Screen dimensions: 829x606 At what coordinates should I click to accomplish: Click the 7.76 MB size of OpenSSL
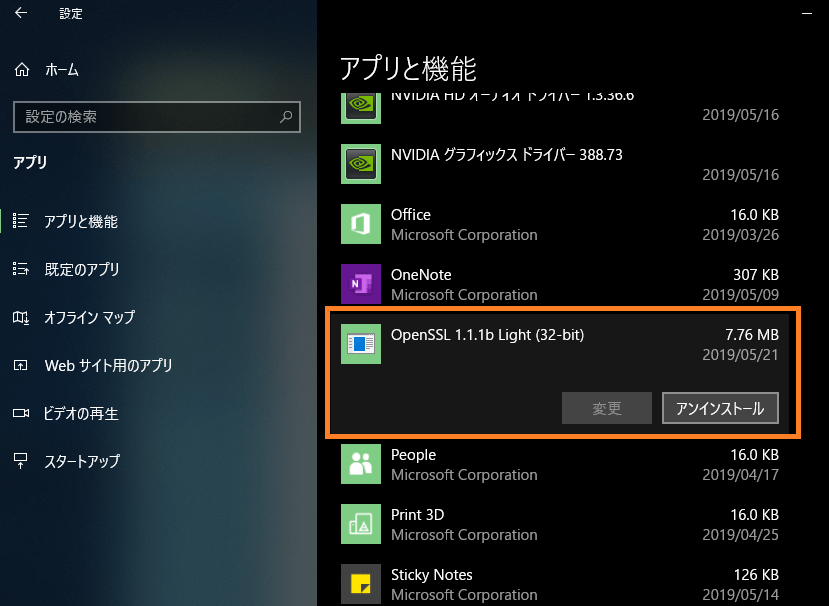(x=752, y=335)
